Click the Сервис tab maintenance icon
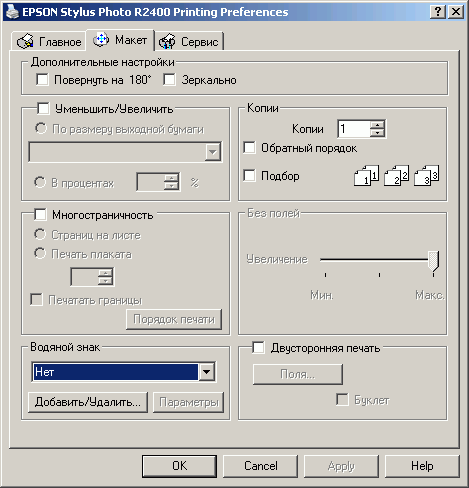Screen dimensions: 469x488 tap(167, 41)
